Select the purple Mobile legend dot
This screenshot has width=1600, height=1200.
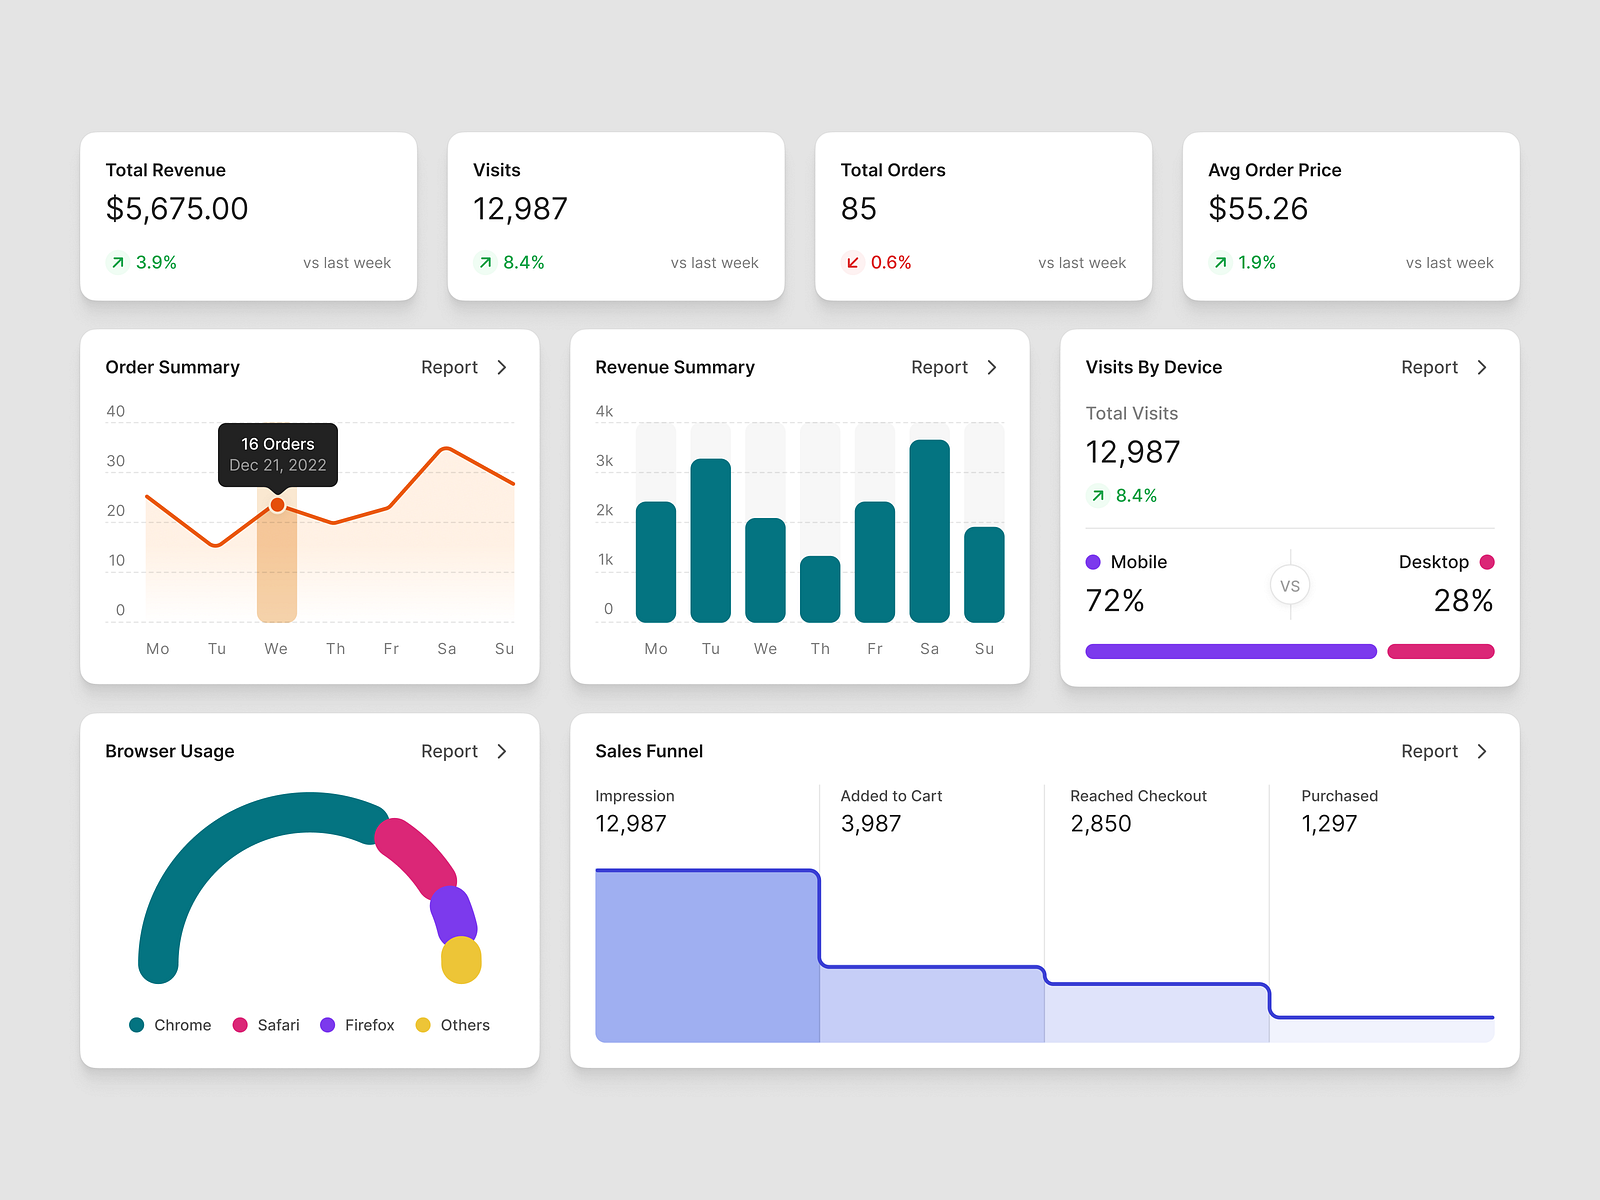tap(1093, 562)
